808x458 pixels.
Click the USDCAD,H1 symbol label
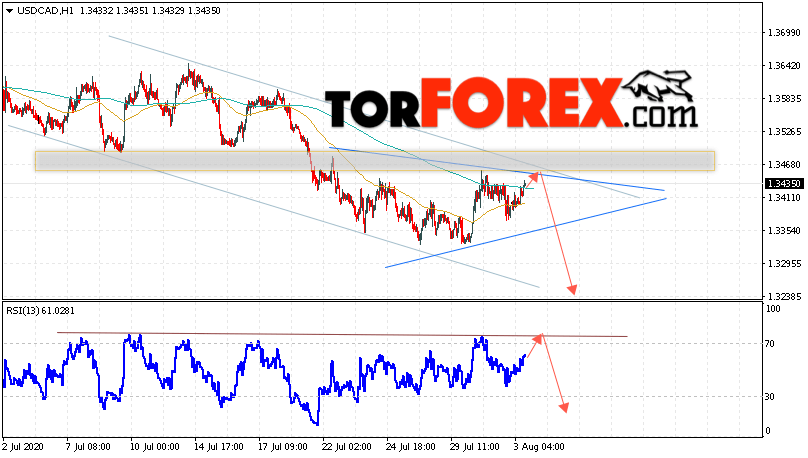click(45, 11)
